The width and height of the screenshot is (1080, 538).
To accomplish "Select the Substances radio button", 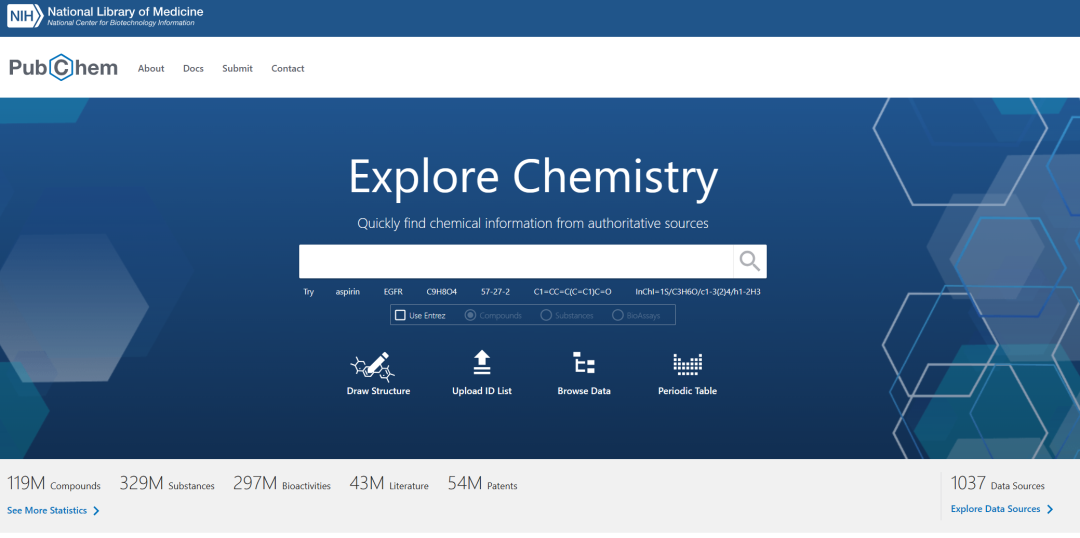I will pyautogui.click(x=546, y=315).
